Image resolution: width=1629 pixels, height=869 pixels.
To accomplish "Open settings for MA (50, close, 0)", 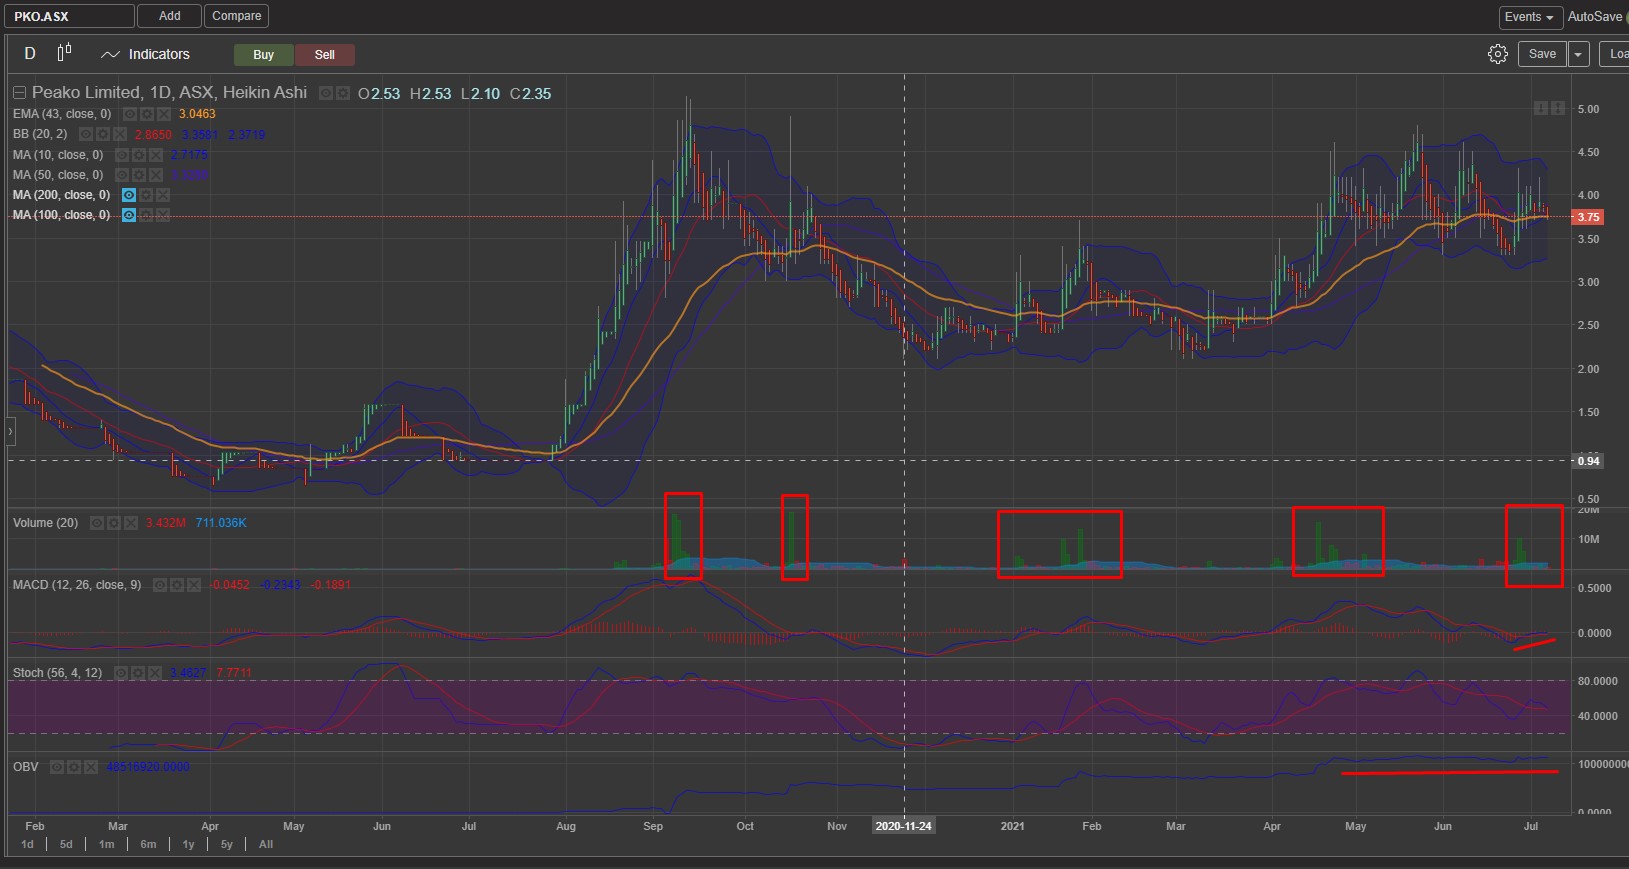I will point(139,175).
